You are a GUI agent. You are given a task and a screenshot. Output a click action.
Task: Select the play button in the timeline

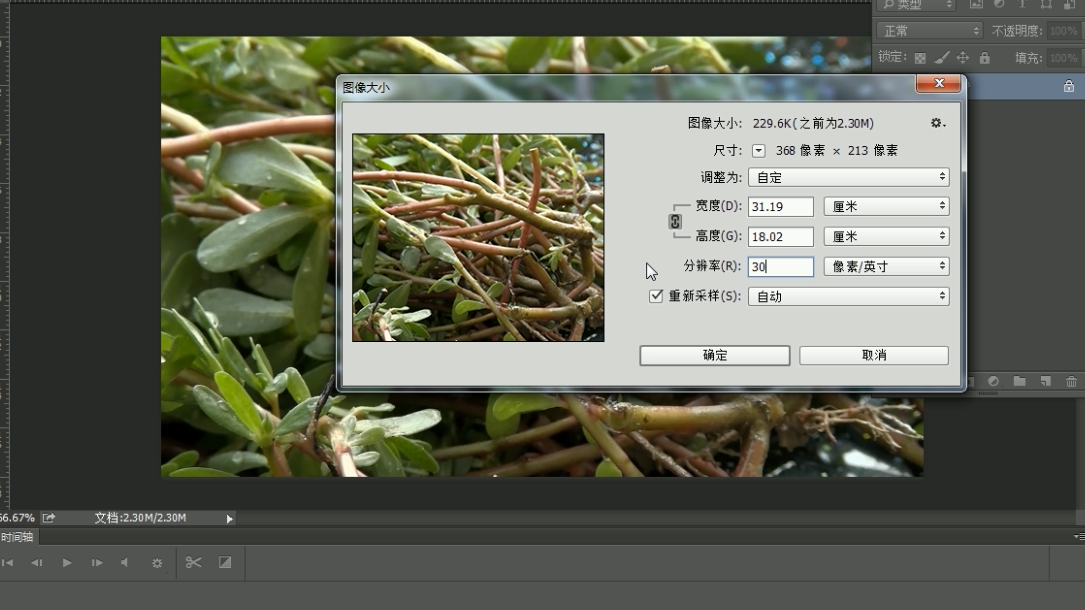tap(66, 562)
